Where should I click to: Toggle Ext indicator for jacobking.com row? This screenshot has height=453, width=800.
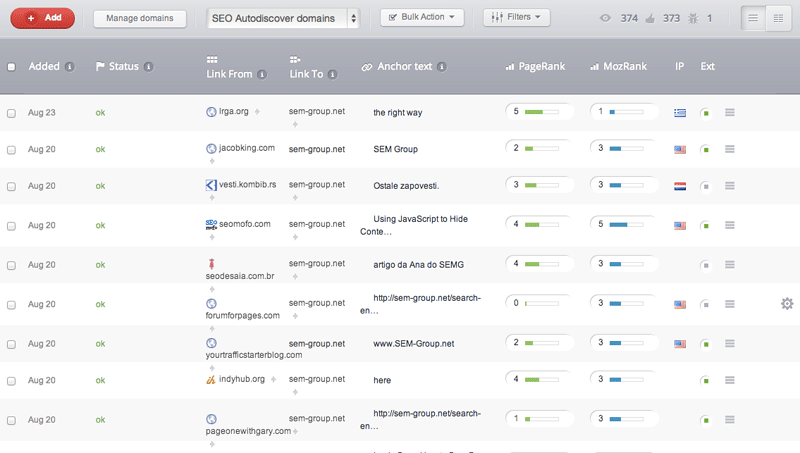coord(706,149)
